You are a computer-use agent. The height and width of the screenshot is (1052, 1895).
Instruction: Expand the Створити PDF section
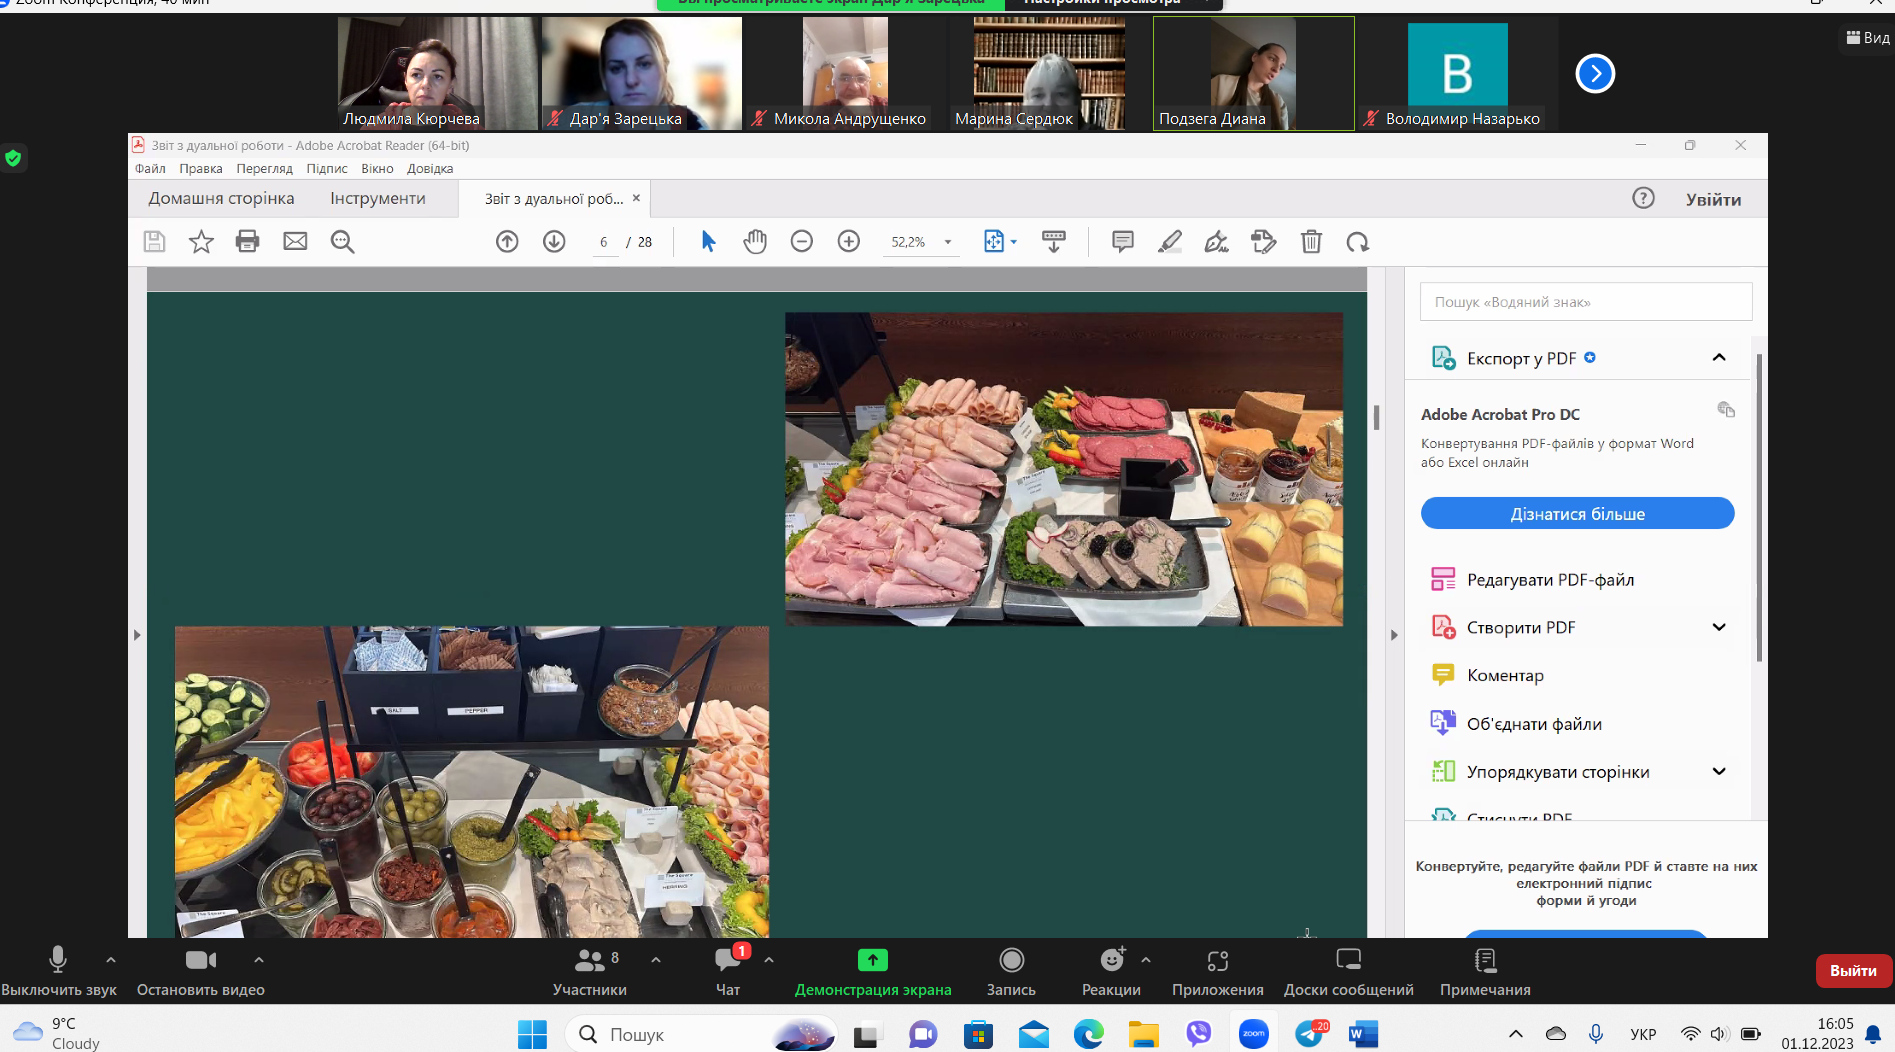(x=1719, y=627)
